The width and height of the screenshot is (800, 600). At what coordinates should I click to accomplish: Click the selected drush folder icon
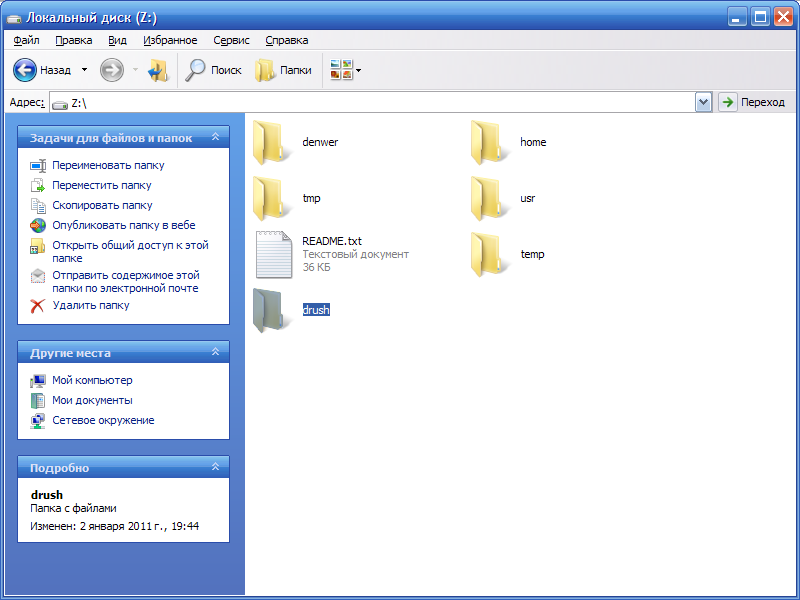click(x=270, y=311)
